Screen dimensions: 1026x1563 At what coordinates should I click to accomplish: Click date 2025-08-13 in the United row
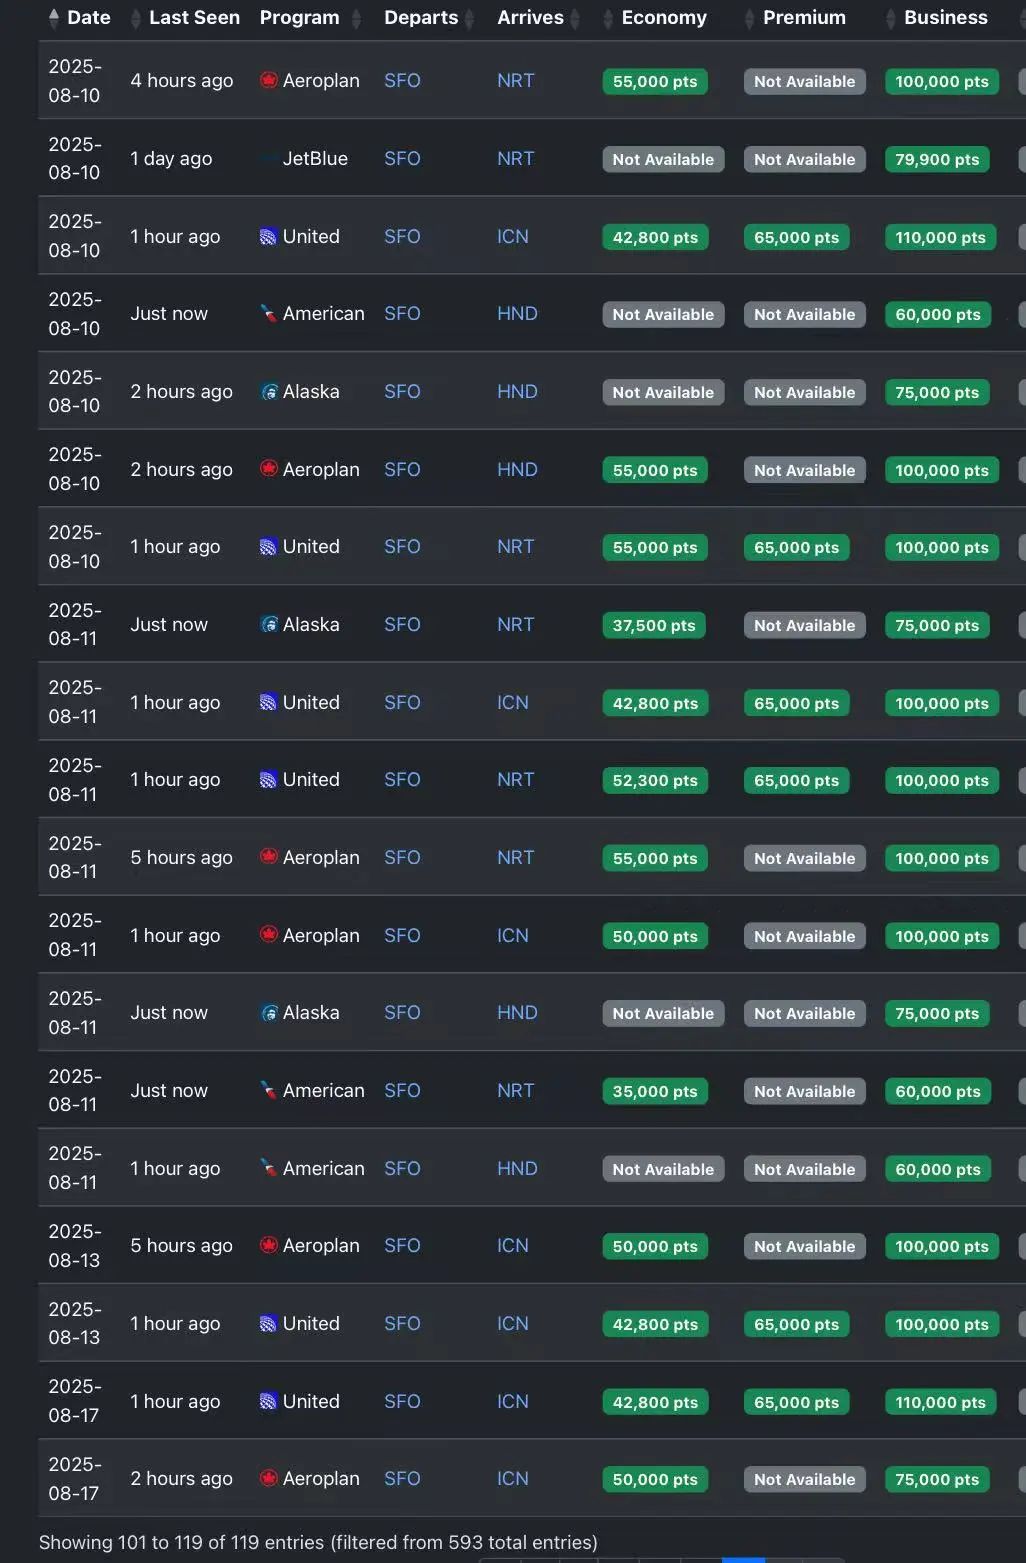75,1324
